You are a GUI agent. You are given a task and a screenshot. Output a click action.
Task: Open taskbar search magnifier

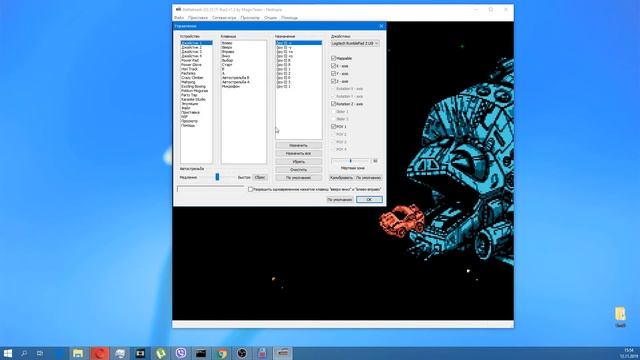point(24,353)
